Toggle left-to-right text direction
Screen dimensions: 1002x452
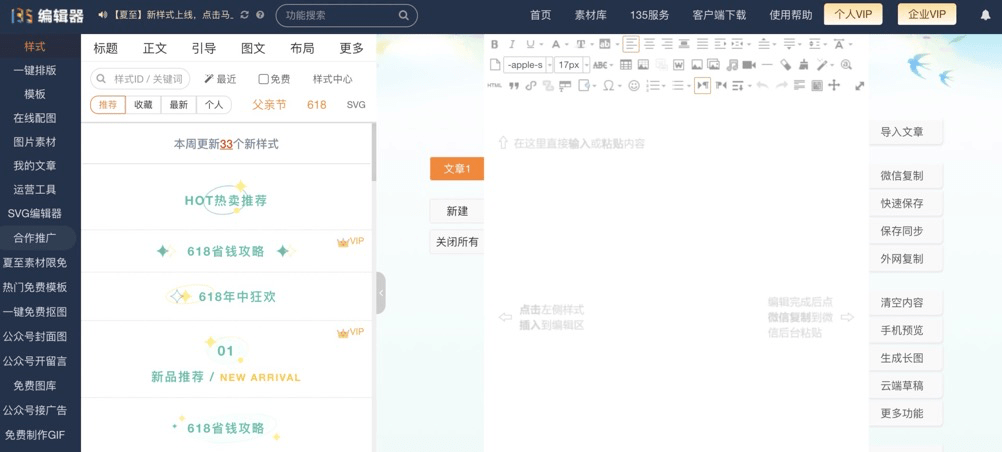pyautogui.click(x=702, y=86)
